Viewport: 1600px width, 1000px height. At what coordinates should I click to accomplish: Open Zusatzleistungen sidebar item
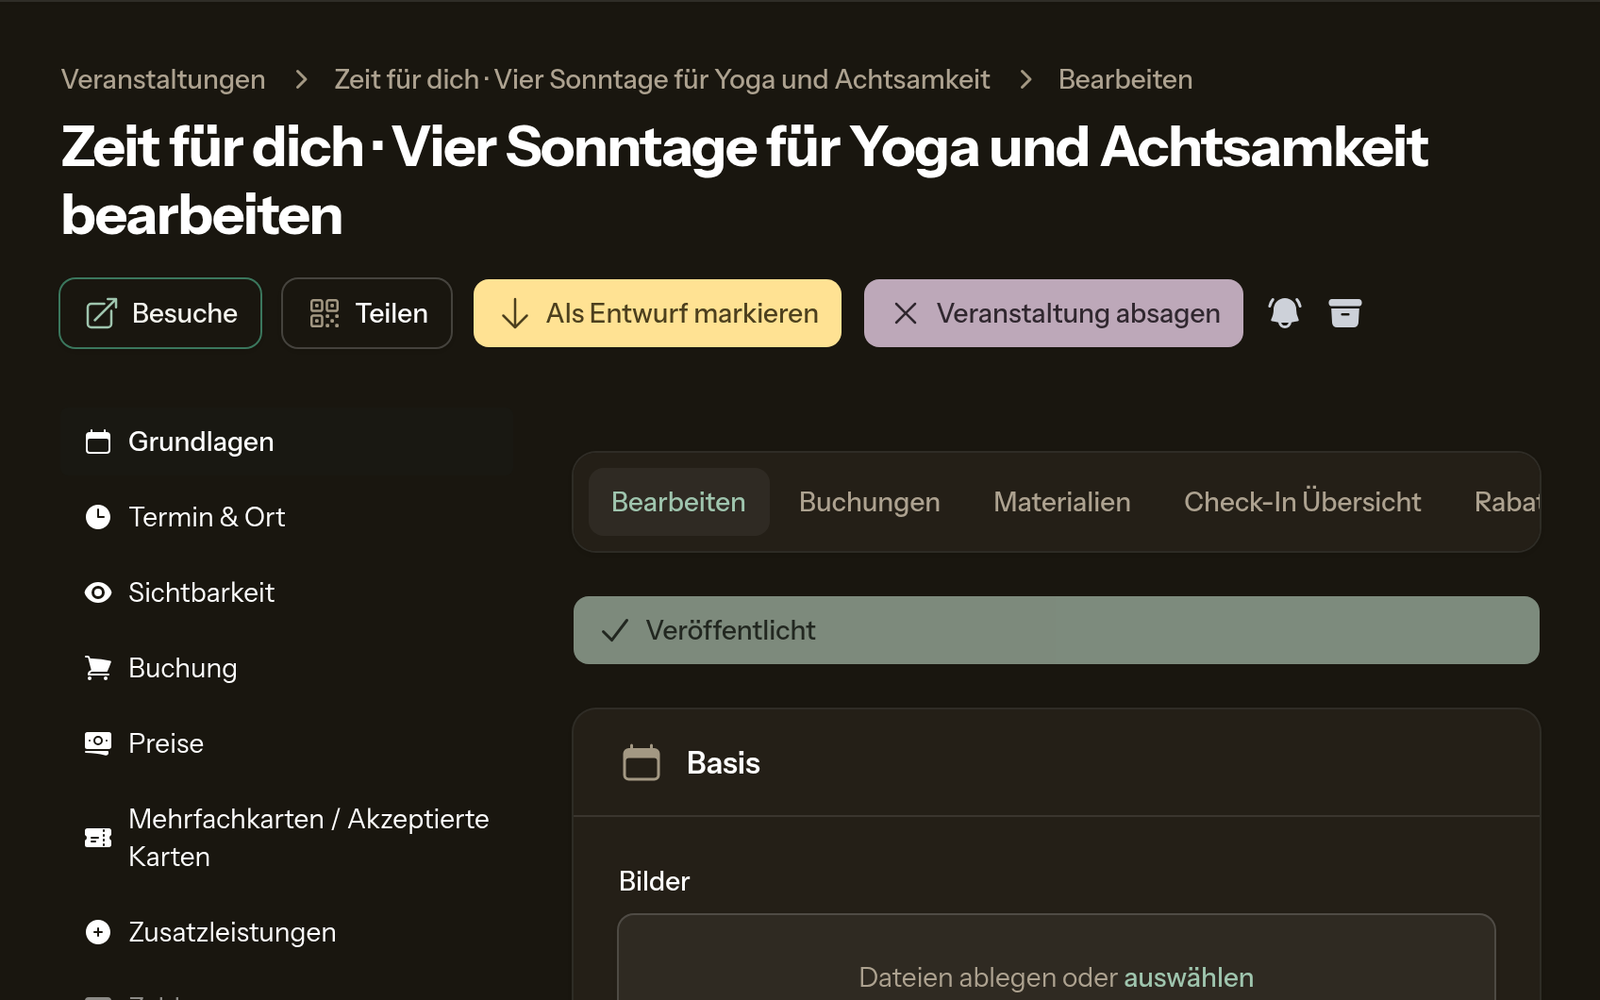click(286, 932)
